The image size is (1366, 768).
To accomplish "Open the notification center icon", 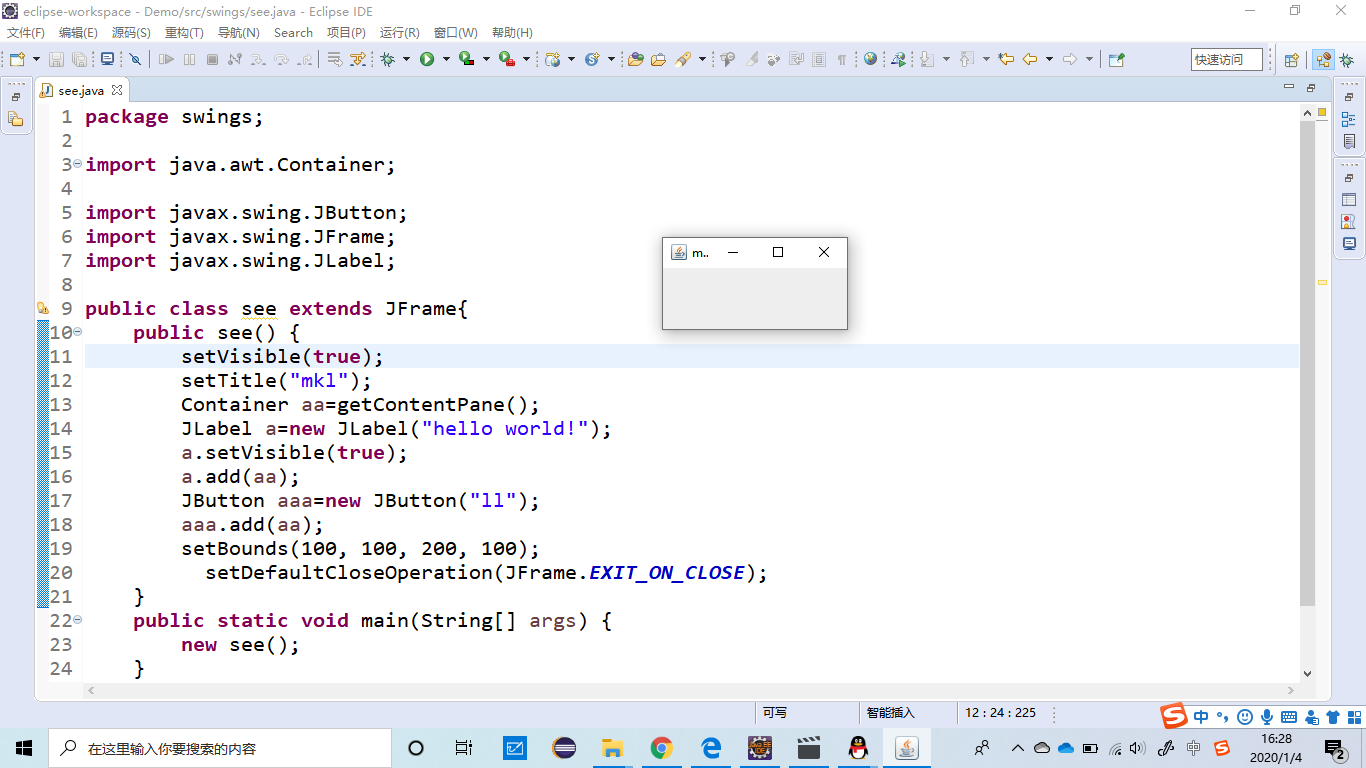I will pyautogui.click(x=1335, y=748).
